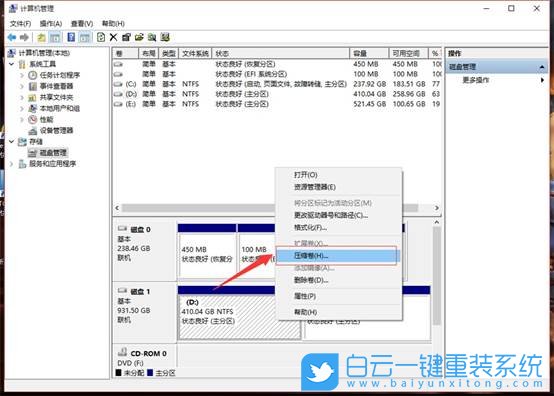Click the 共享文件夹 tree icon
The width and height of the screenshot is (554, 396).
[x=32, y=97]
